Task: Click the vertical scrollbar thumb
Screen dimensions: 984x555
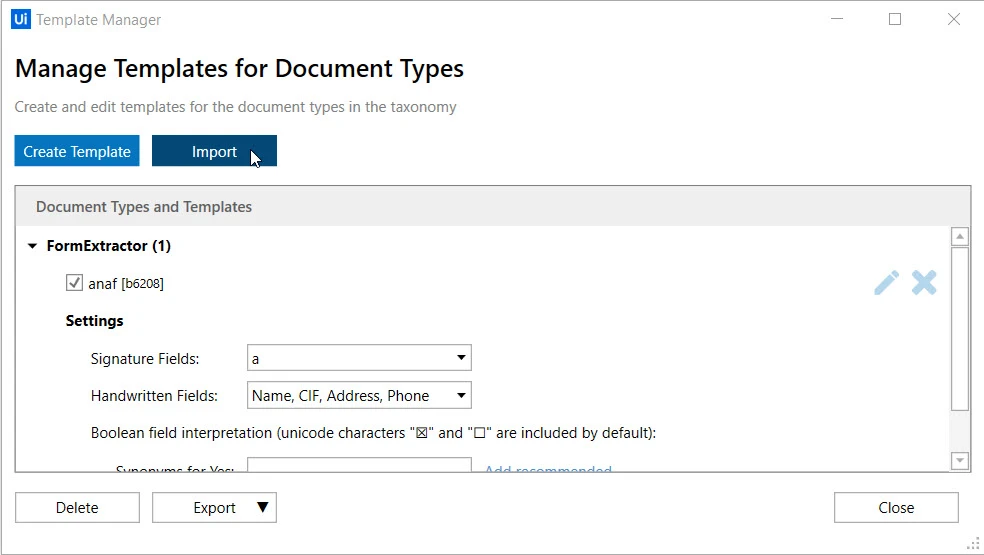Action: coord(960,329)
